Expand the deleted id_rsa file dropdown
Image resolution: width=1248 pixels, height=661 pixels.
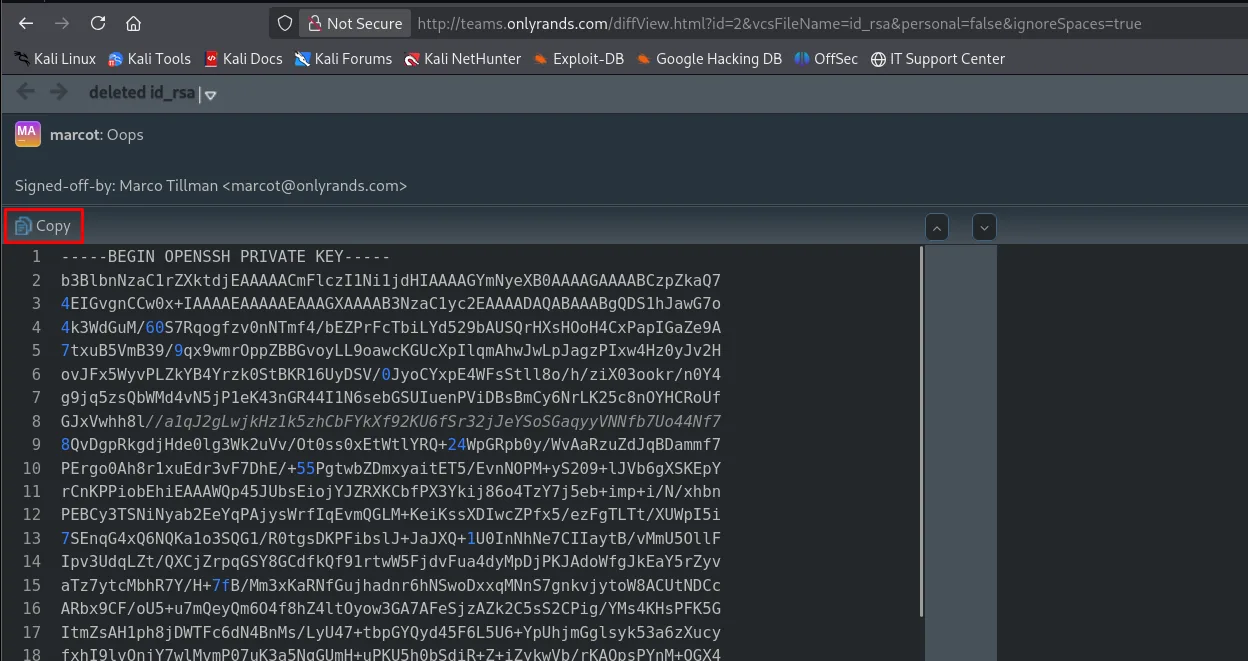click(x=210, y=94)
